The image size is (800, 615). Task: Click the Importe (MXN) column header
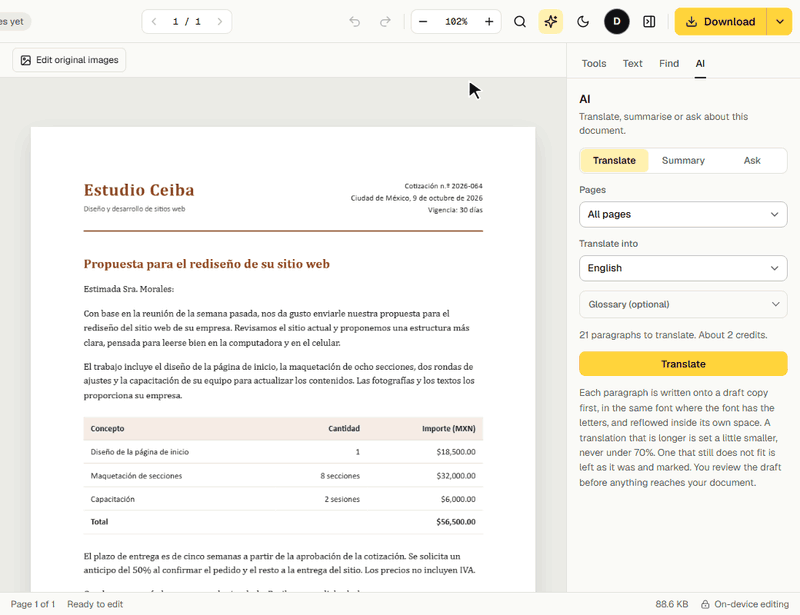pos(448,429)
